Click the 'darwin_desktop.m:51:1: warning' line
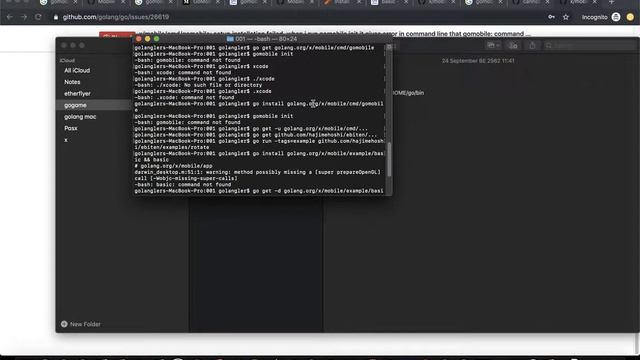 coord(257,172)
